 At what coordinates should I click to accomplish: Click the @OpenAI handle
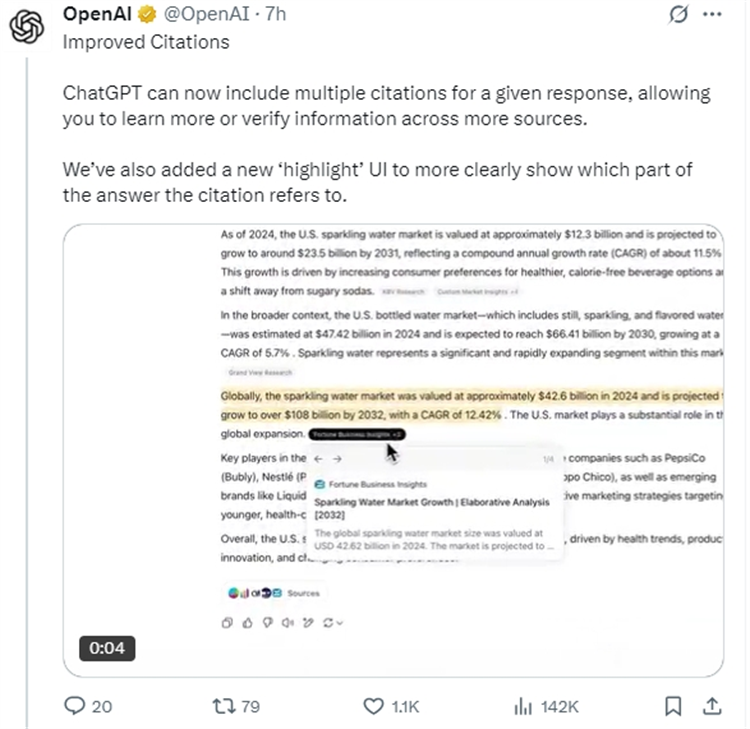pyautogui.click(x=196, y=15)
